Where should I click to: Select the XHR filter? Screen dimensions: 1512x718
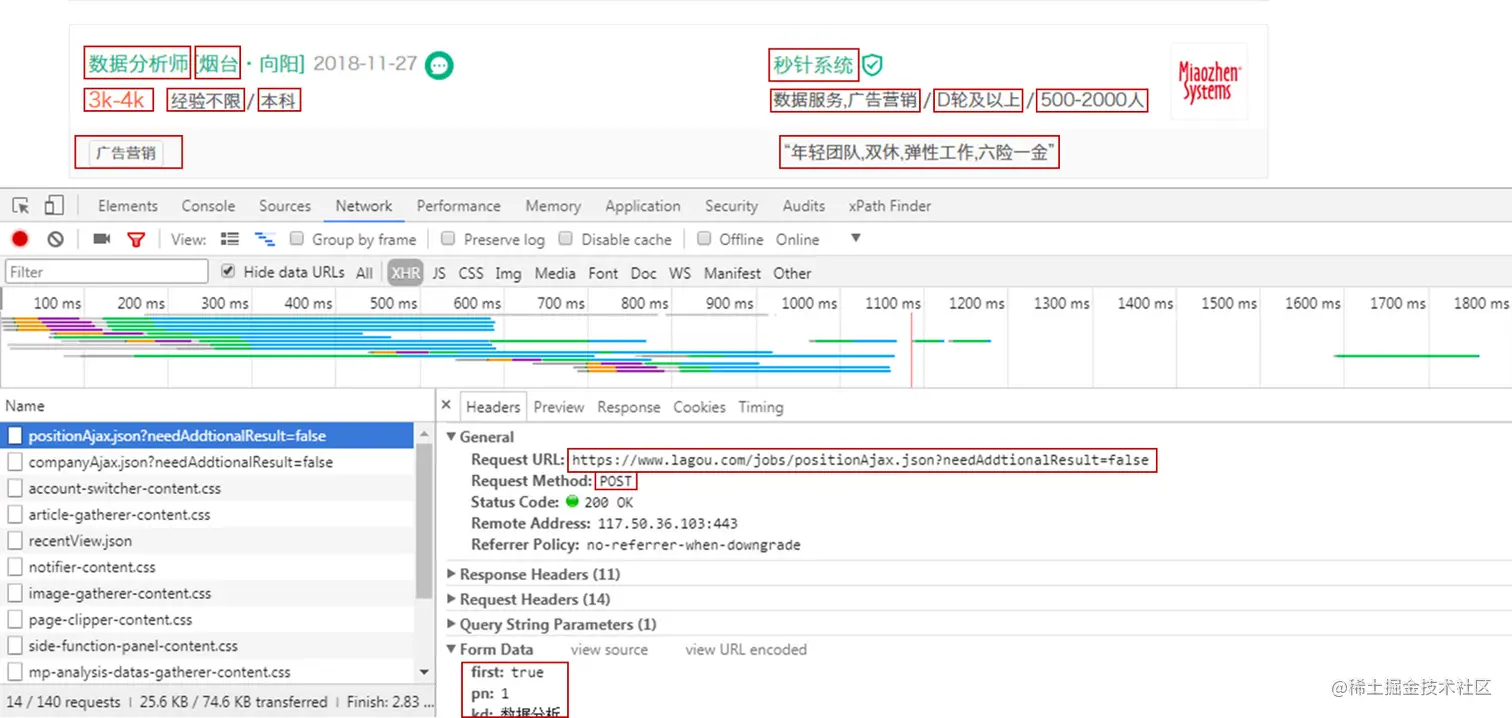(x=406, y=273)
